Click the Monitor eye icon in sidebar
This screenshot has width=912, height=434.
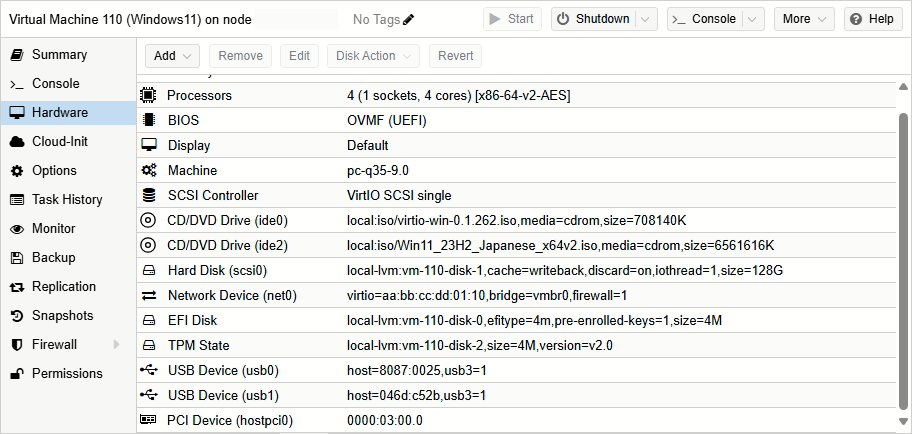pos(17,229)
